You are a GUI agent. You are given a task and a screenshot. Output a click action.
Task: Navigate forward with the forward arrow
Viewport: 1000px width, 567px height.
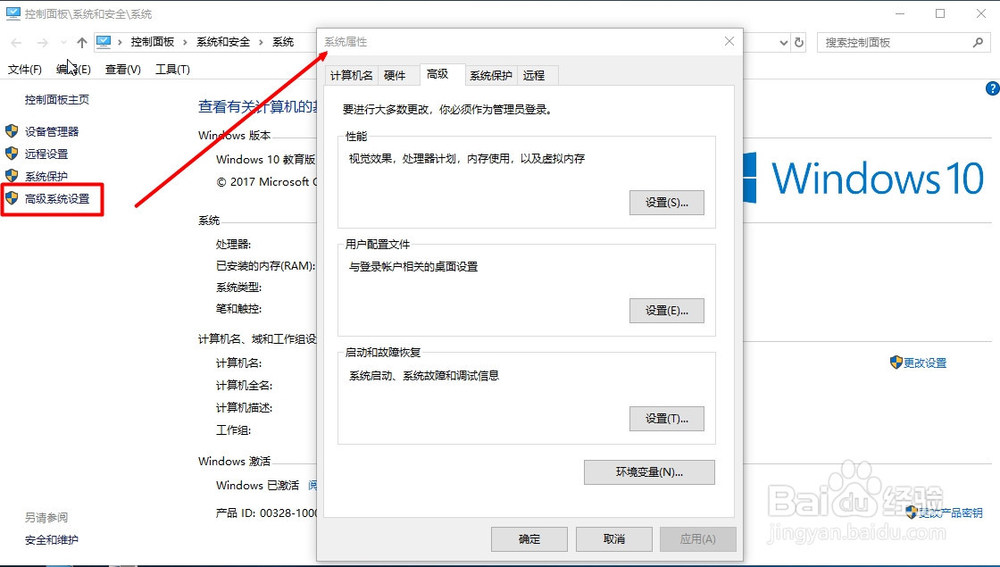coord(42,43)
